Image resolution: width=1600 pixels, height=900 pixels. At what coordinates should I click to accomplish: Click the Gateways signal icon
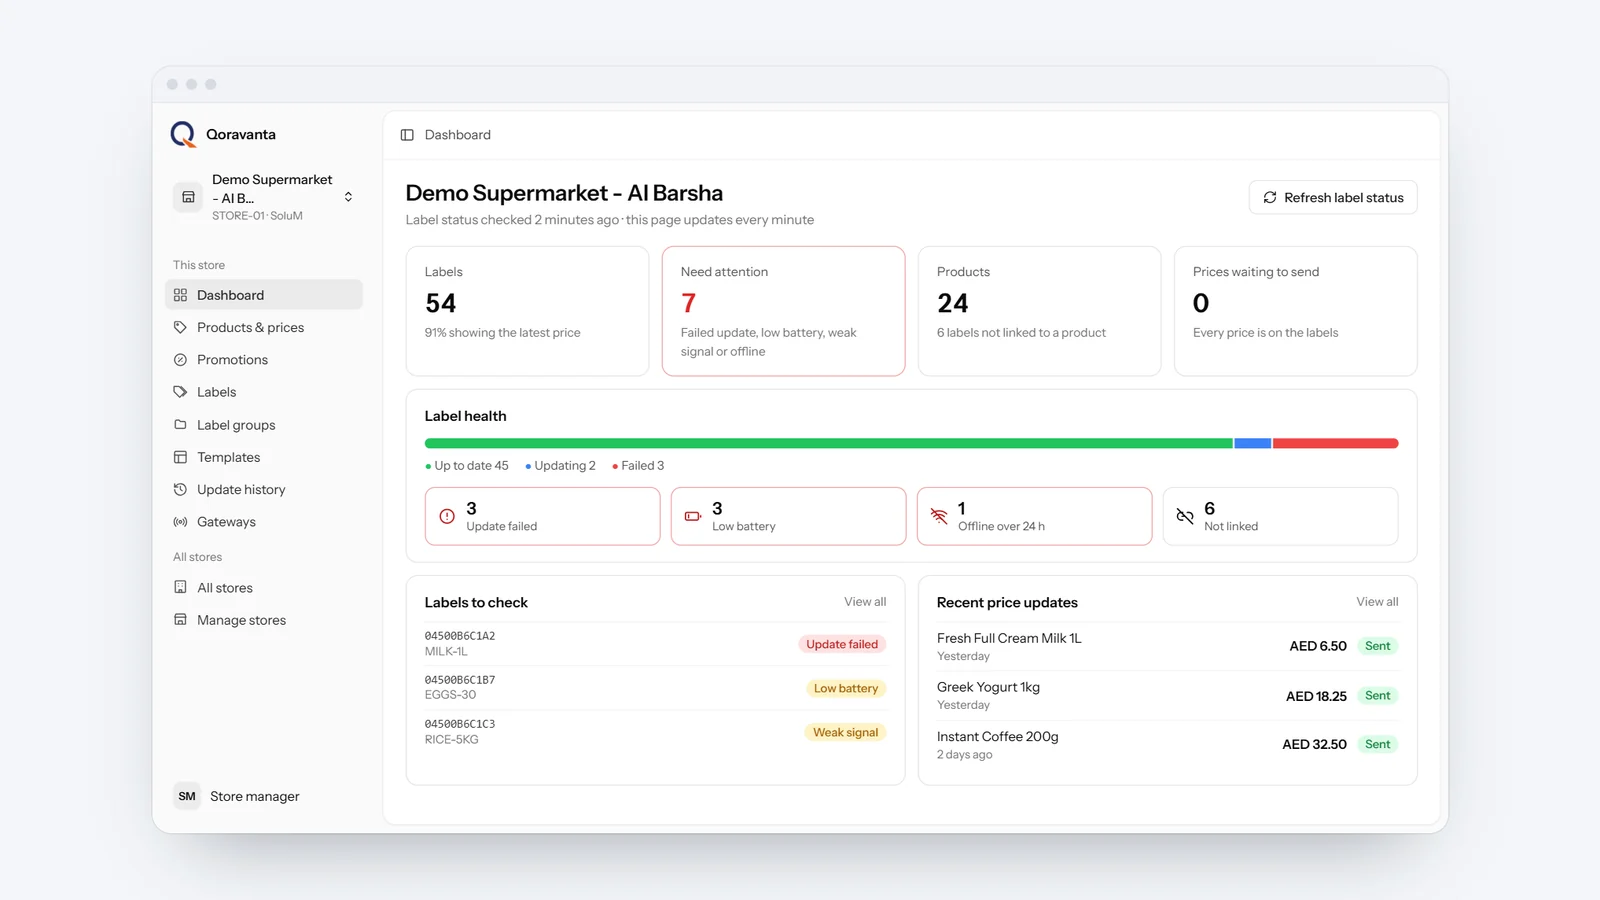(180, 522)
